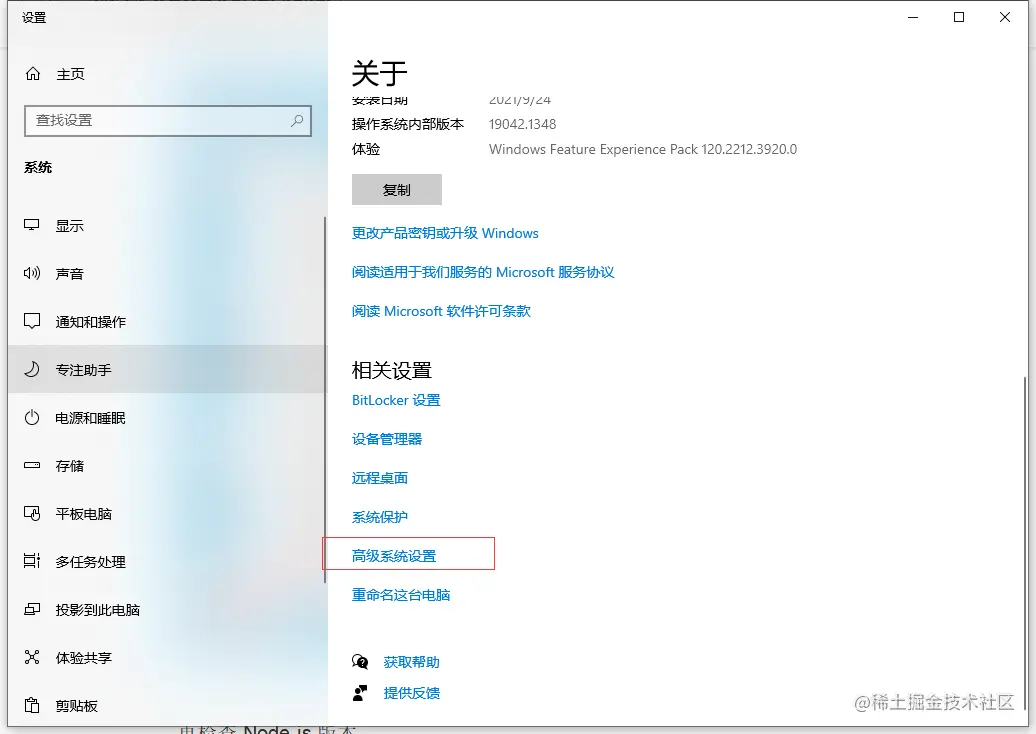Image resolution: width=1036 pixels, height=734 pixels.
Task: Open 获取帮助 support option
Action: tap(410, 661)
